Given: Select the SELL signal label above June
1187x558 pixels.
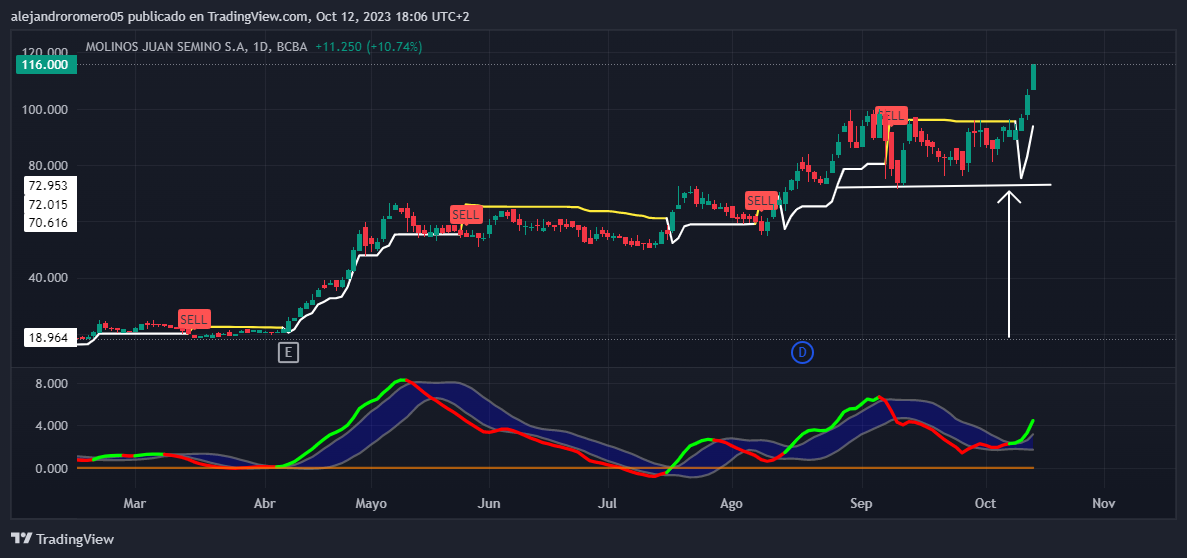Looking at the screenshot, I should click(x=466, y=214).
